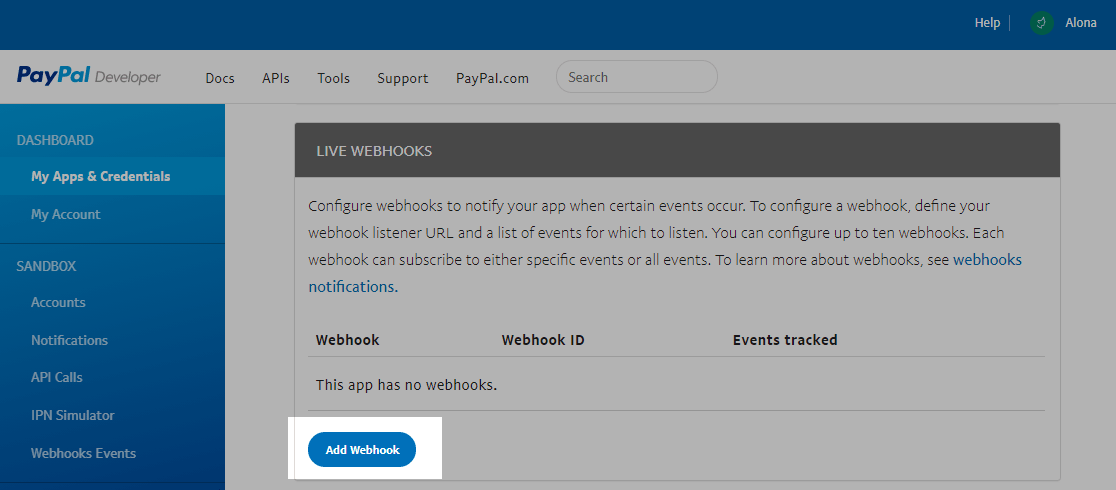1116x490 pixels.
Task: Open the Help link in top bar
Action: (x=987, y=23)
